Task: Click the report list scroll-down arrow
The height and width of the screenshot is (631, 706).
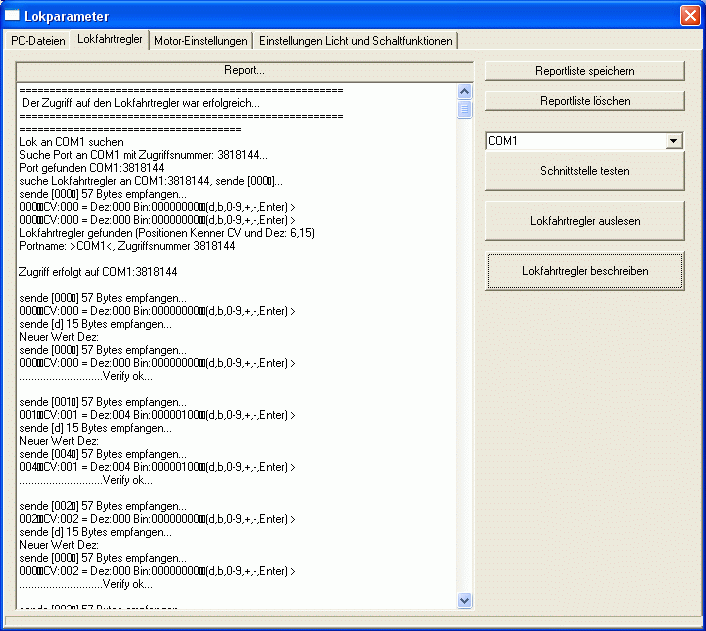Action: tap(465, 600)
